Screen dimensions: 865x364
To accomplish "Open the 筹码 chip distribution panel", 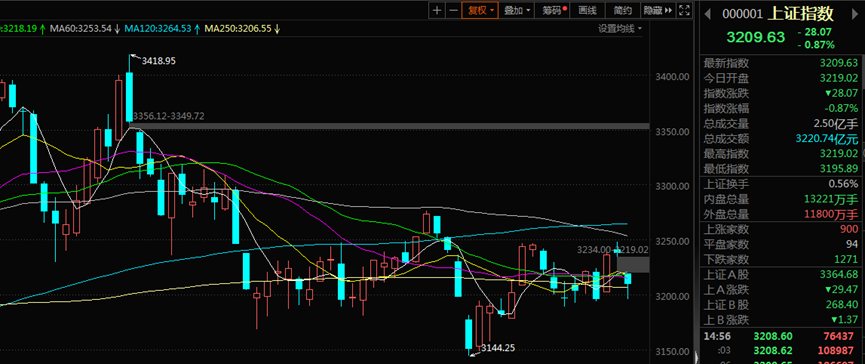I will pos(553,10).
